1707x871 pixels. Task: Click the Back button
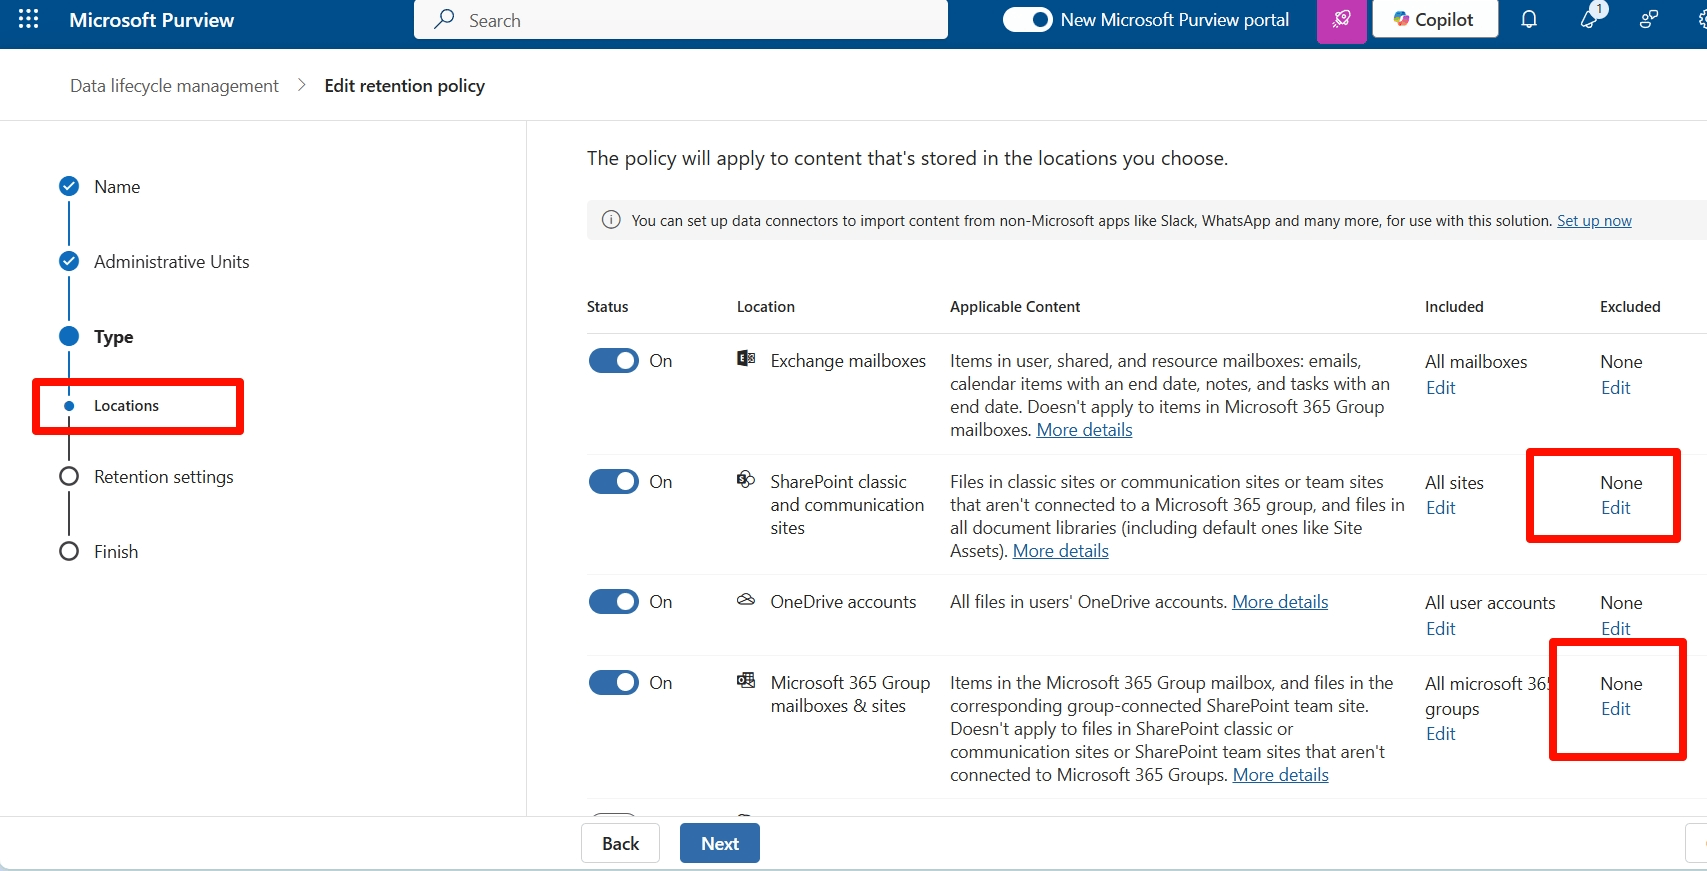coord(620,843)
